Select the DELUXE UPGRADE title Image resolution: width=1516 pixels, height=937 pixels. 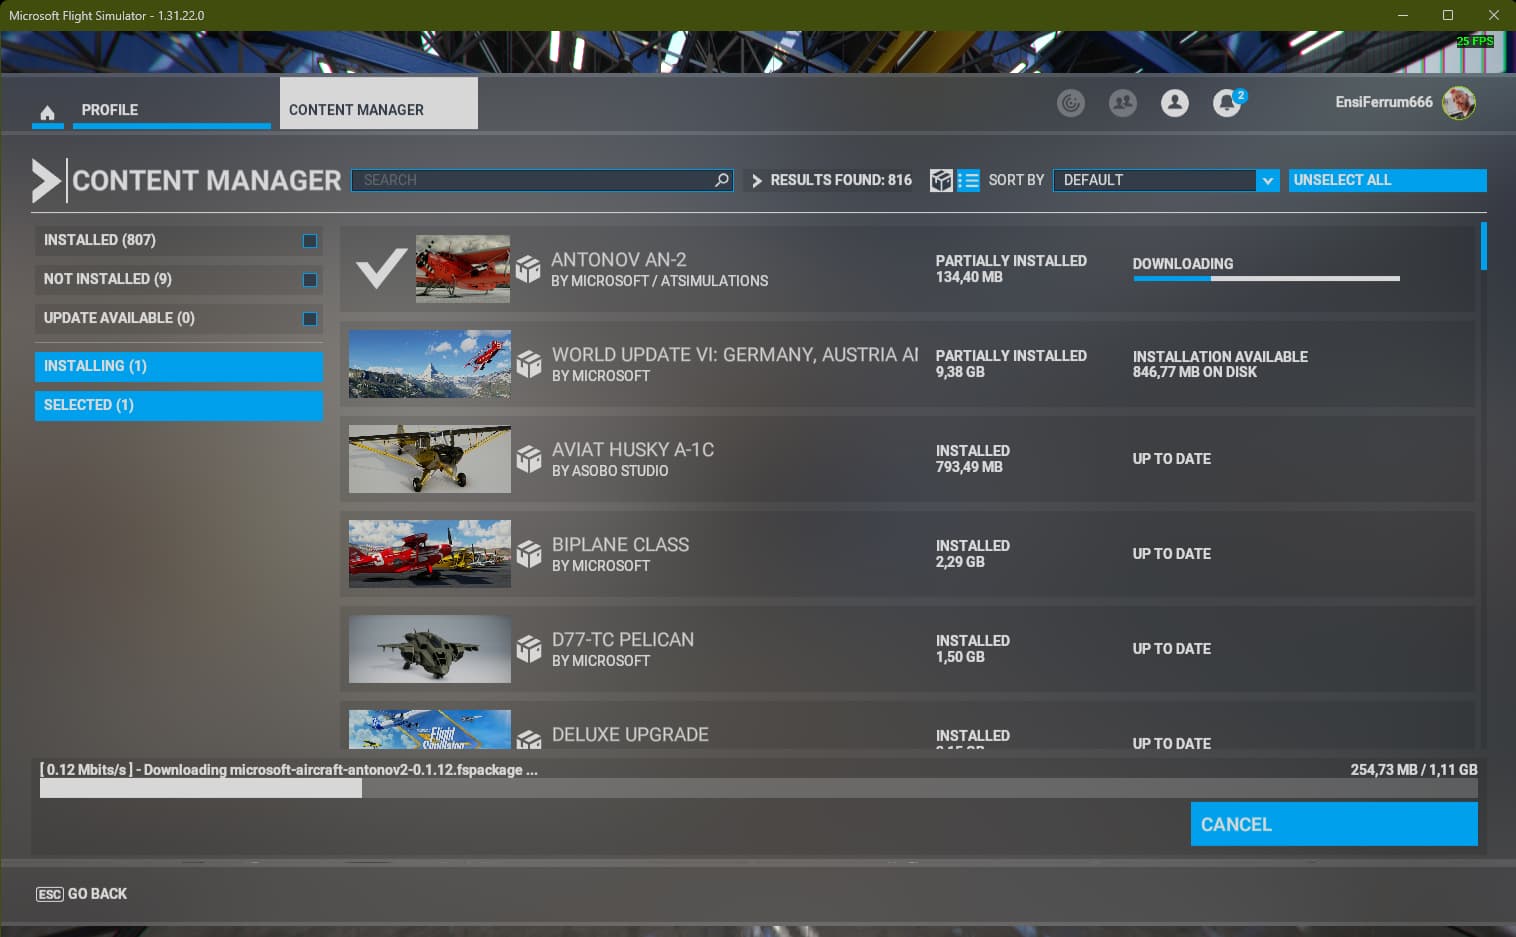coord(630,735)
